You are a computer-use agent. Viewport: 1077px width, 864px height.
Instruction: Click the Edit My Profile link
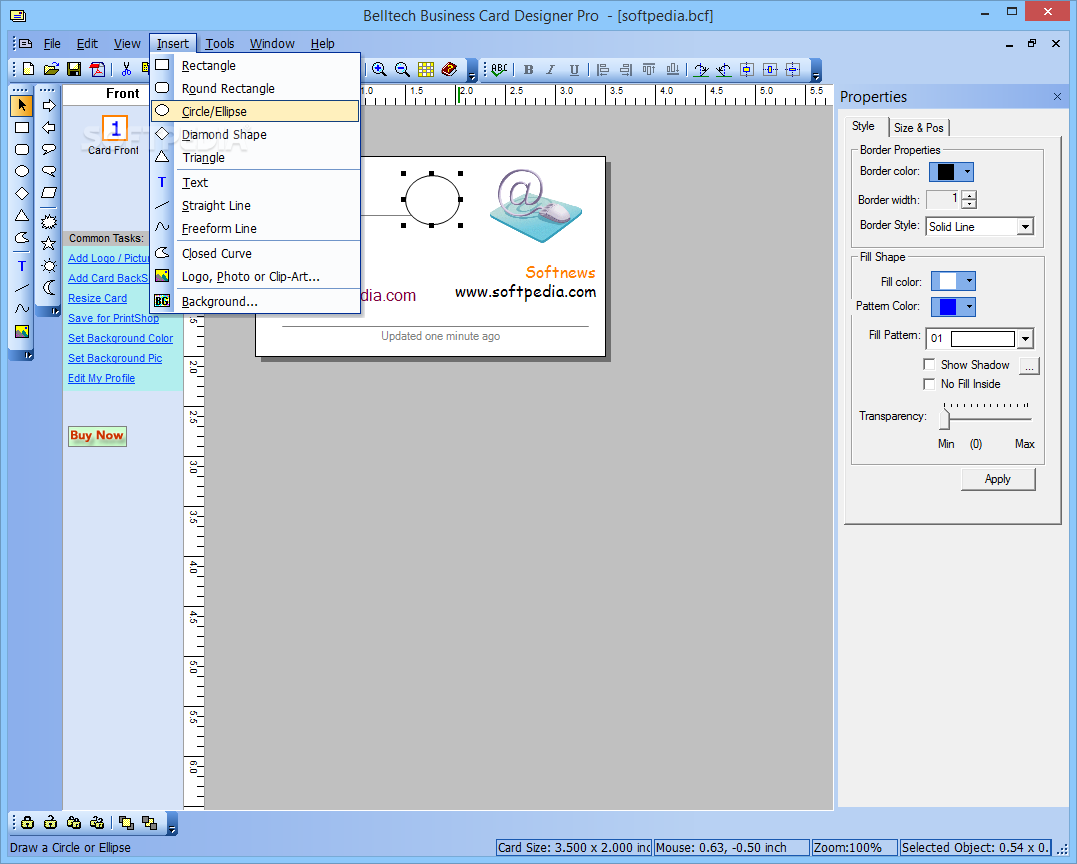pos(101,378)
